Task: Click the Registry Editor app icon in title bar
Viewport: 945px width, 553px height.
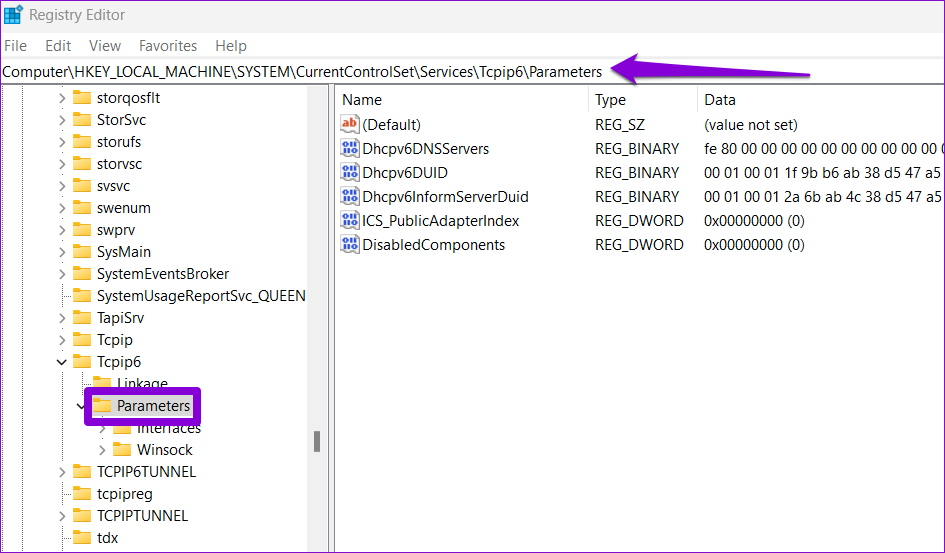Action: point(14,15)
